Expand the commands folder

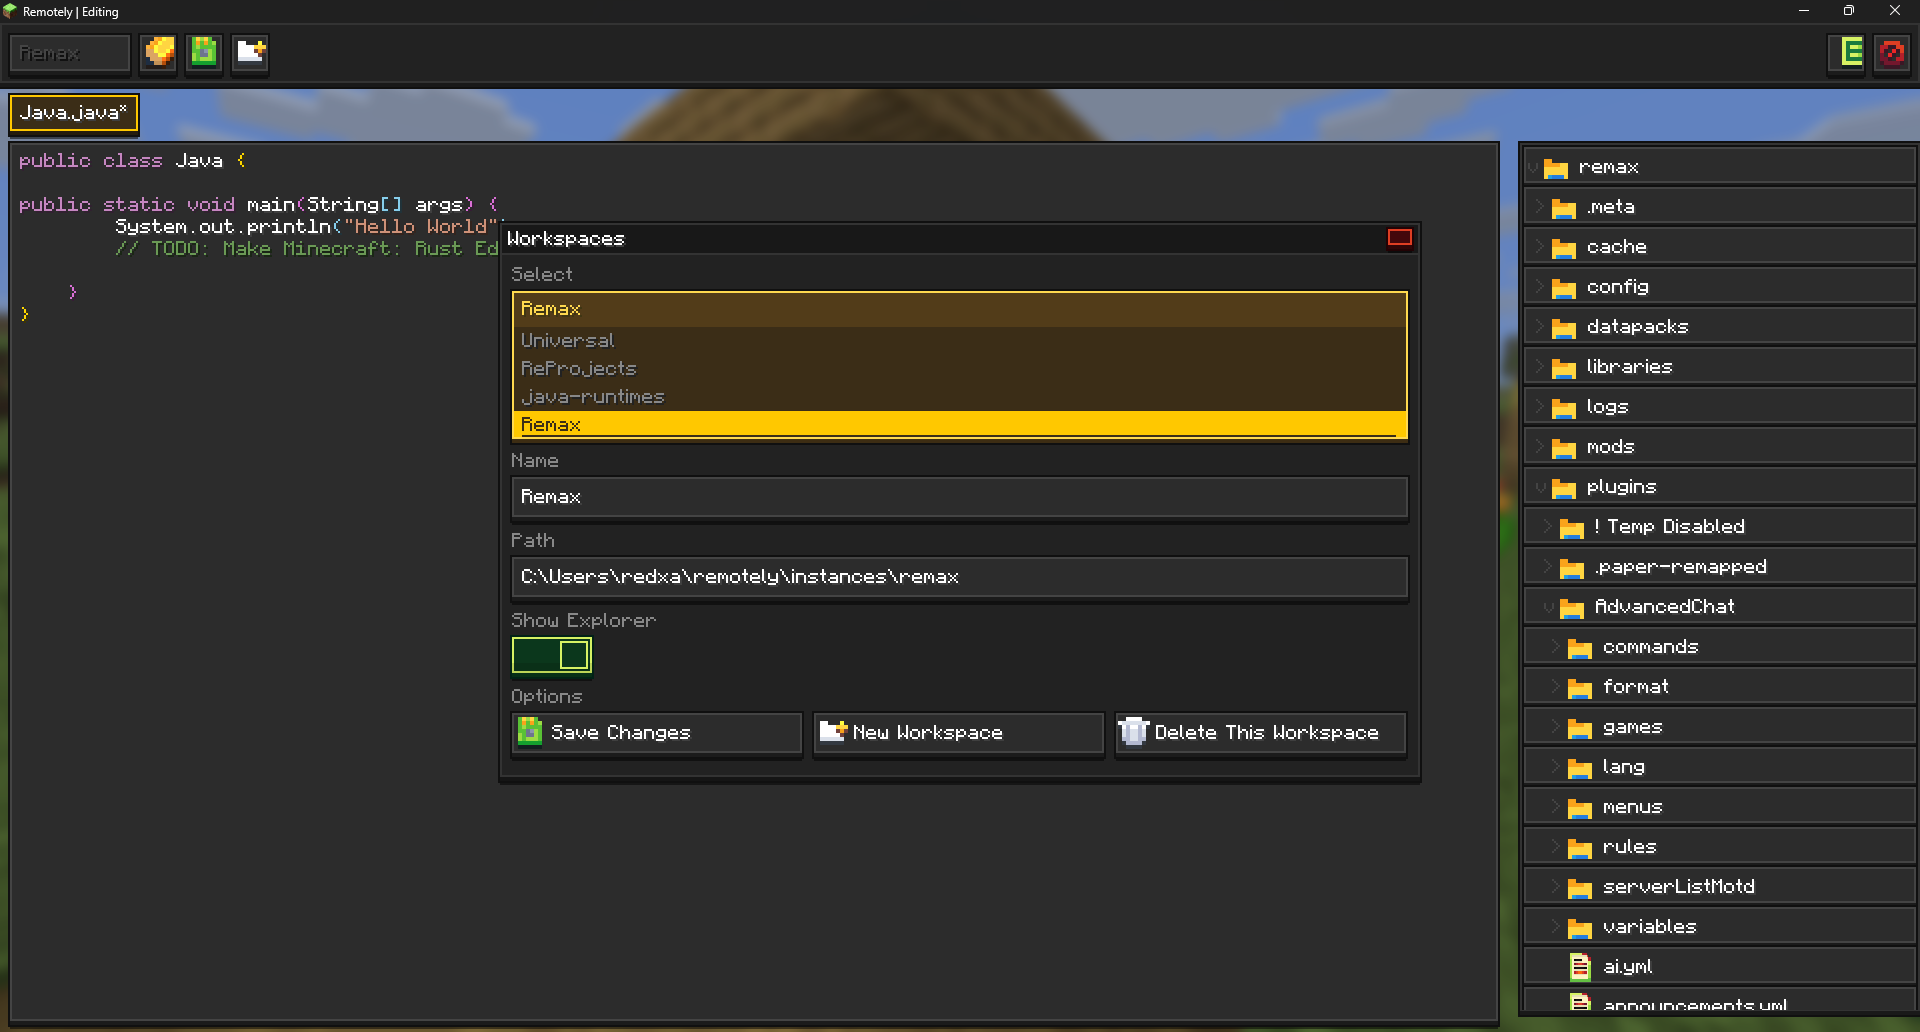tap(1556, 647)
